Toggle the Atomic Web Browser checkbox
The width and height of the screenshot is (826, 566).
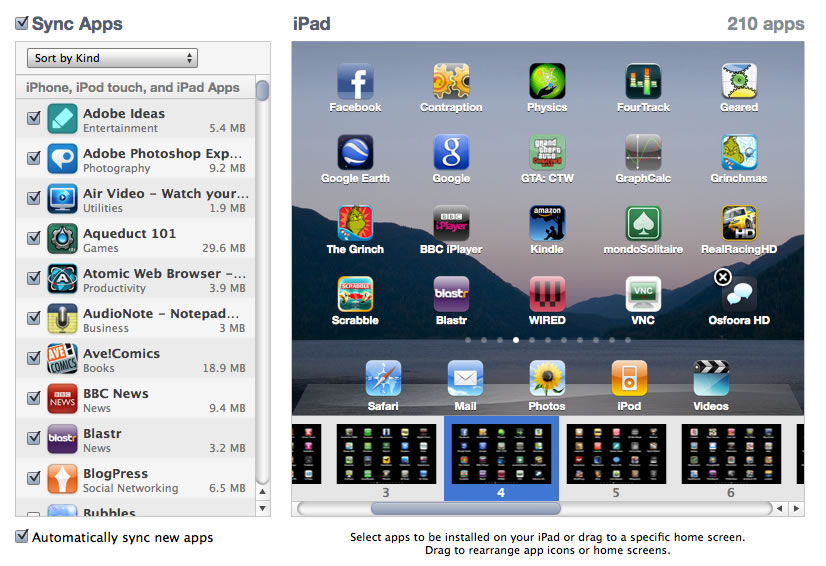pos(34,278)
